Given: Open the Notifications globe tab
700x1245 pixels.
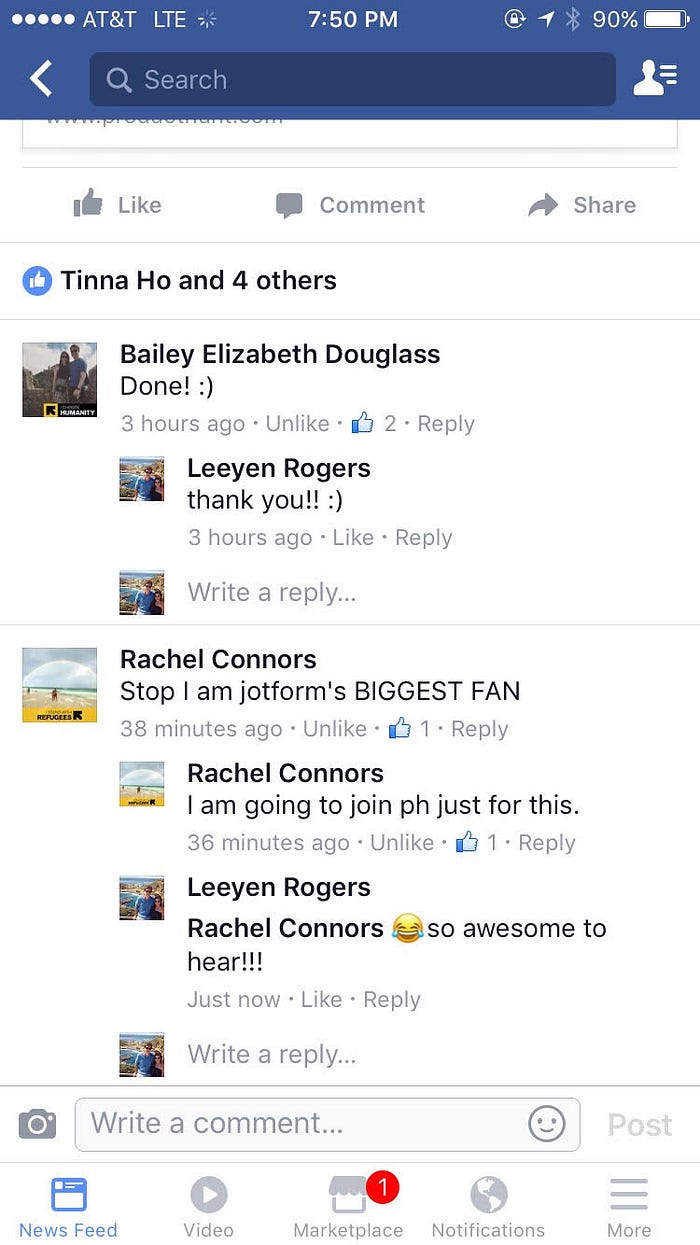Looking at the screenshot, I should (488, 1205).
